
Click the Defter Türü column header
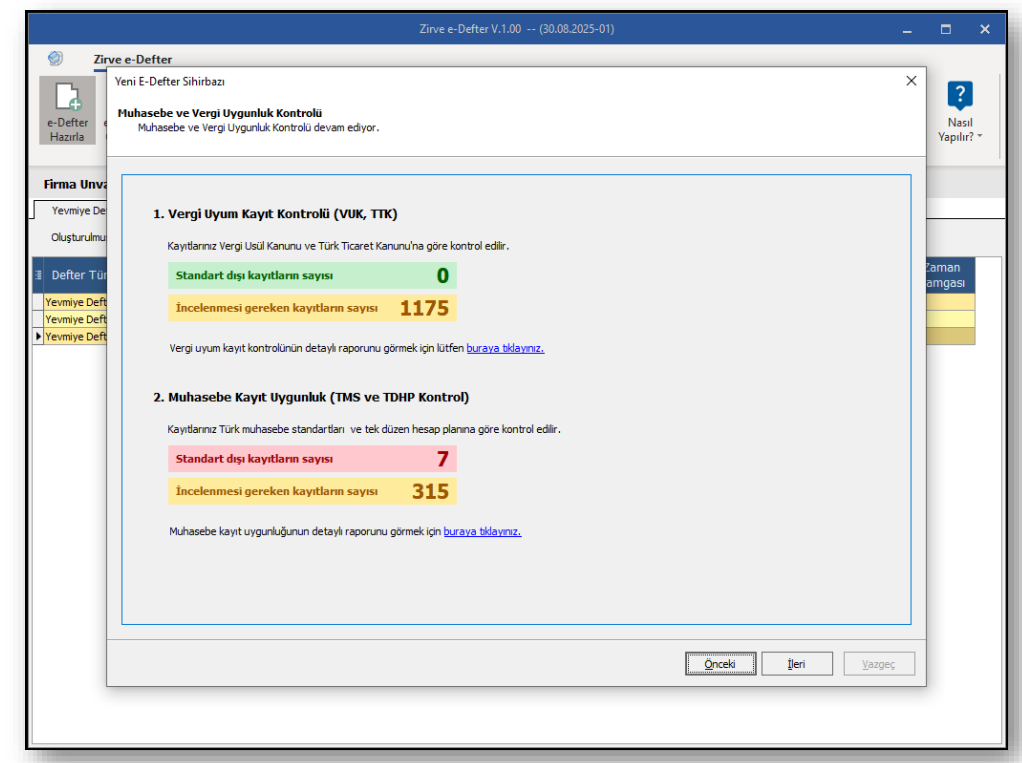[75, 275]
